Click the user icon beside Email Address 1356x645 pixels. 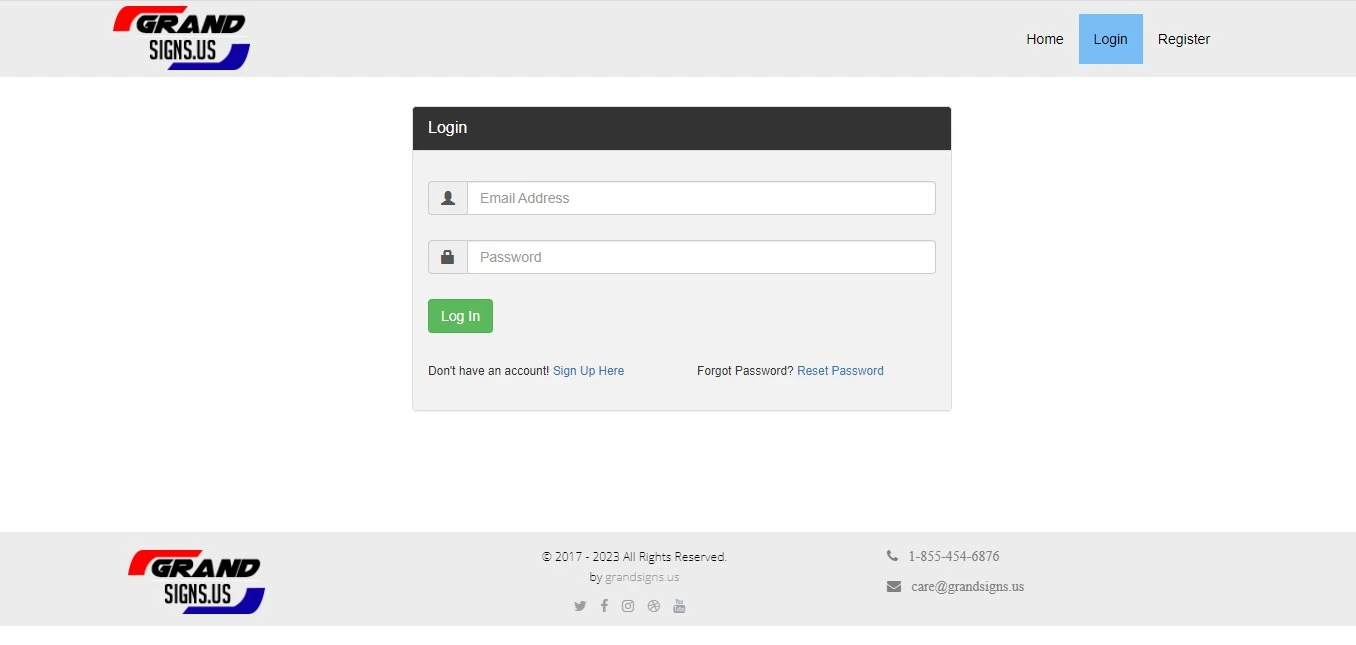448,198
